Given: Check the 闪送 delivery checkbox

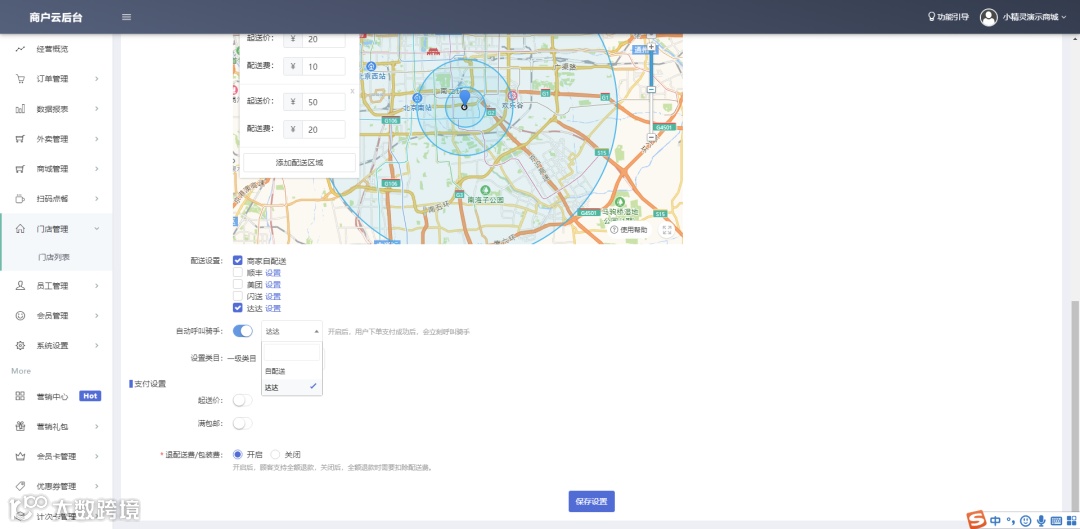Looking at the screenshot, I should tap(238, 295).
